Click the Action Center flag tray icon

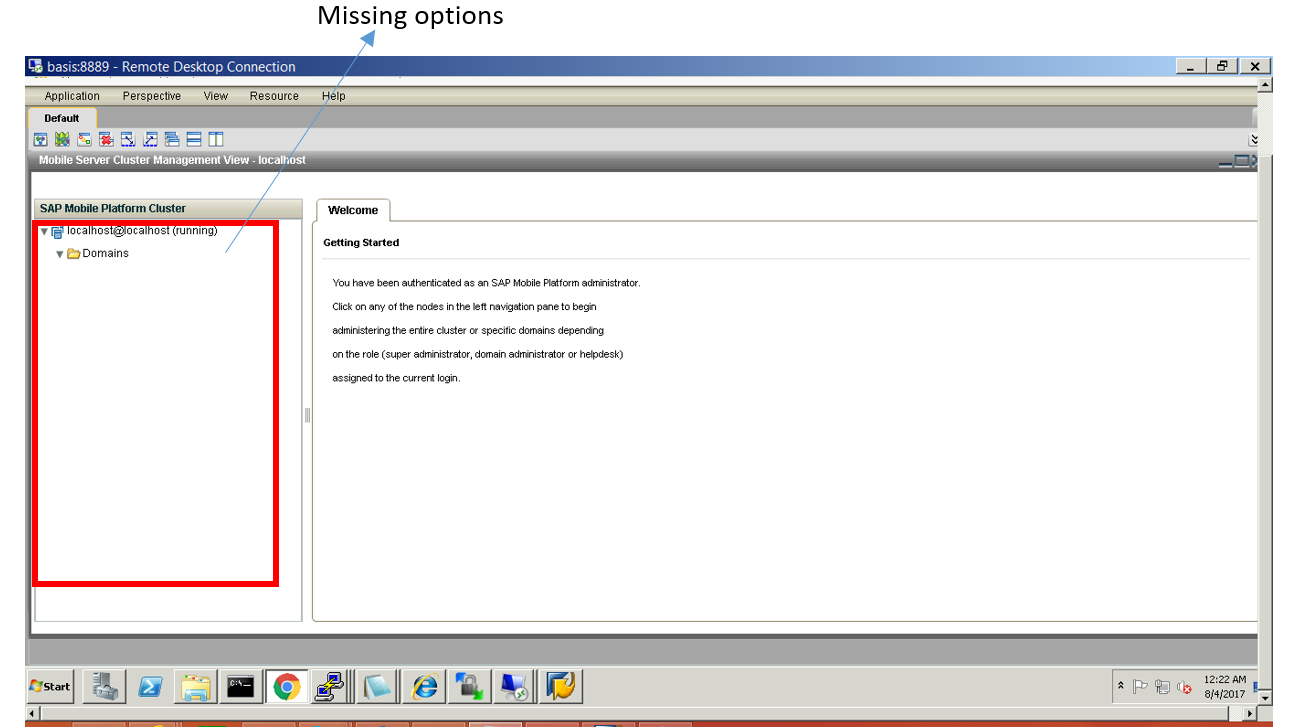pyautogui.click(x=1141, y=686)
